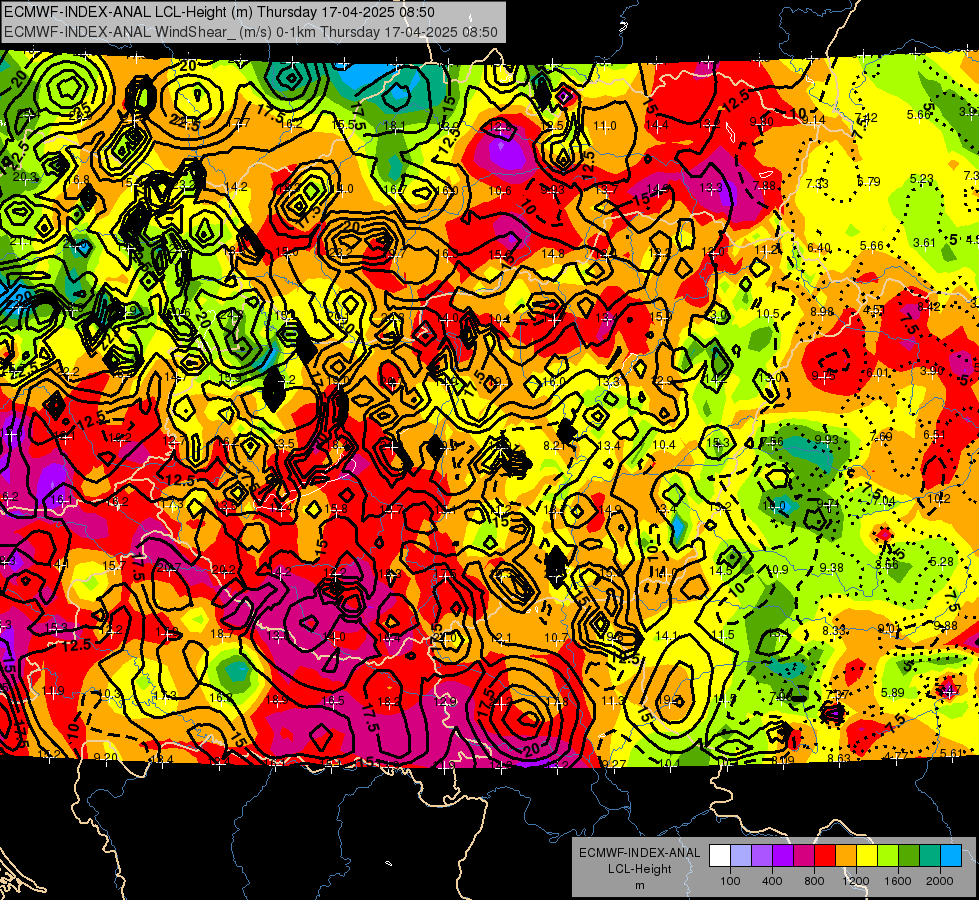
Task: Click the wind shear value 8.63
Action: (x=839, y=758)
